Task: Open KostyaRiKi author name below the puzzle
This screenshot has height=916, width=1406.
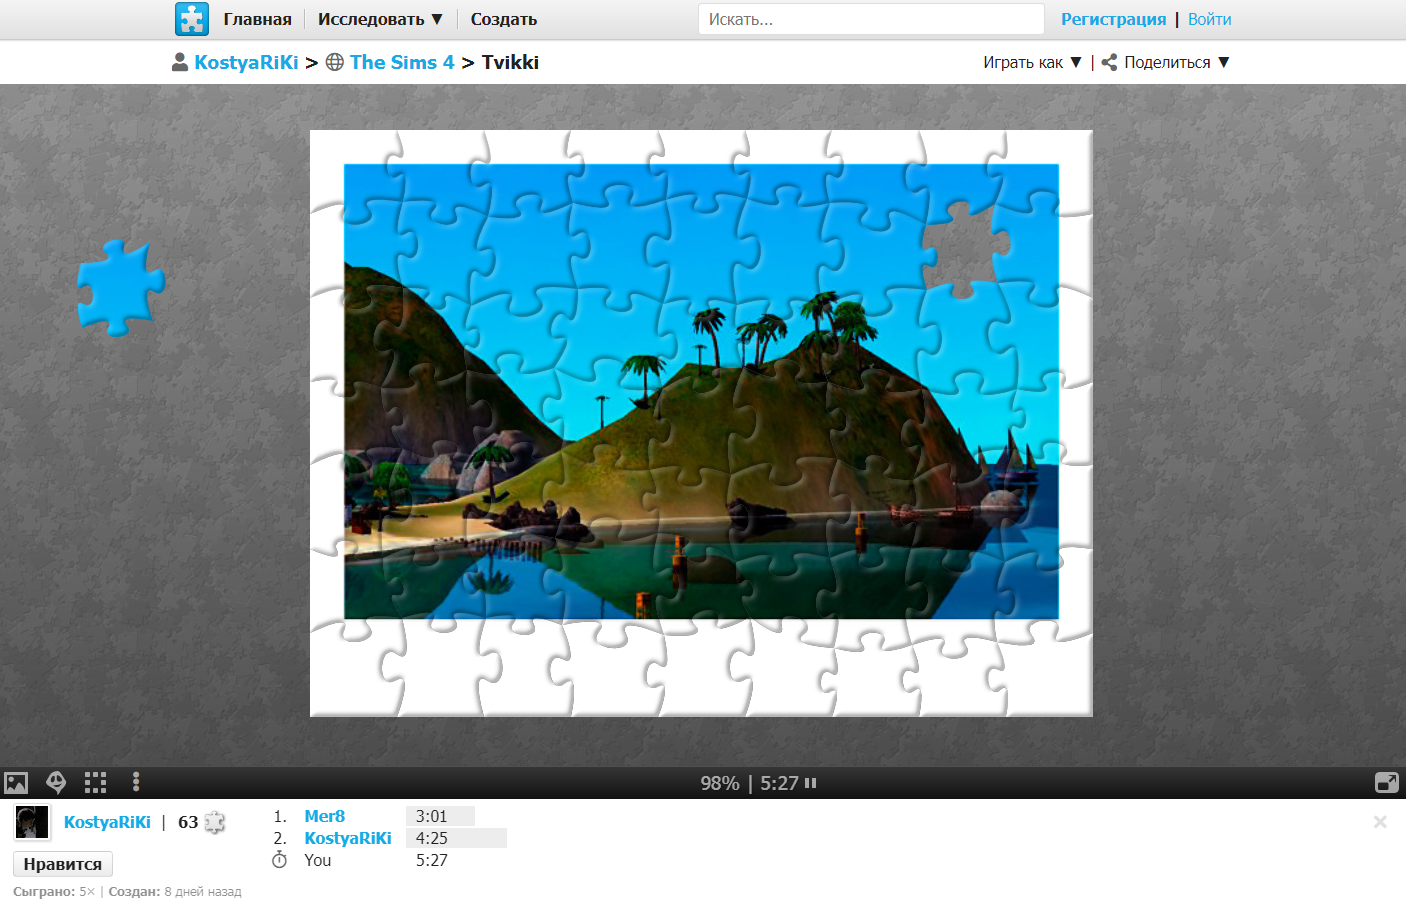Action: (x=107, y=822)
